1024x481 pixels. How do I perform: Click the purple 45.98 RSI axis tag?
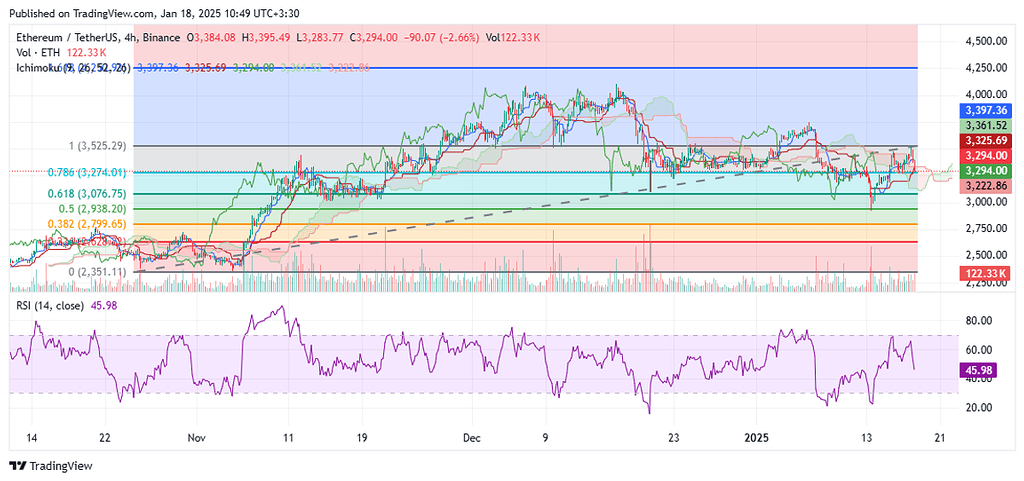[x=980, y=371]
